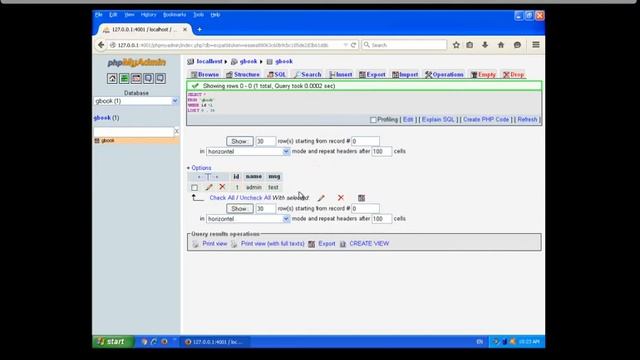Open the Search tab in phpMyAdmin
Viewport: 640px width, 360px height.
(x=307, y=75)
